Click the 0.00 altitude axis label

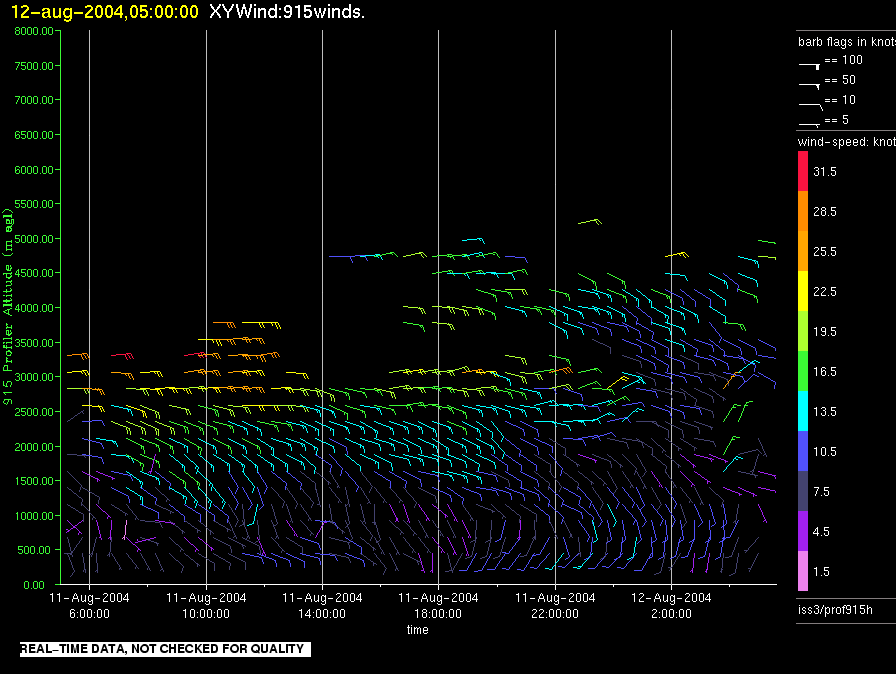pyautogui.click(x=34, y=585)
